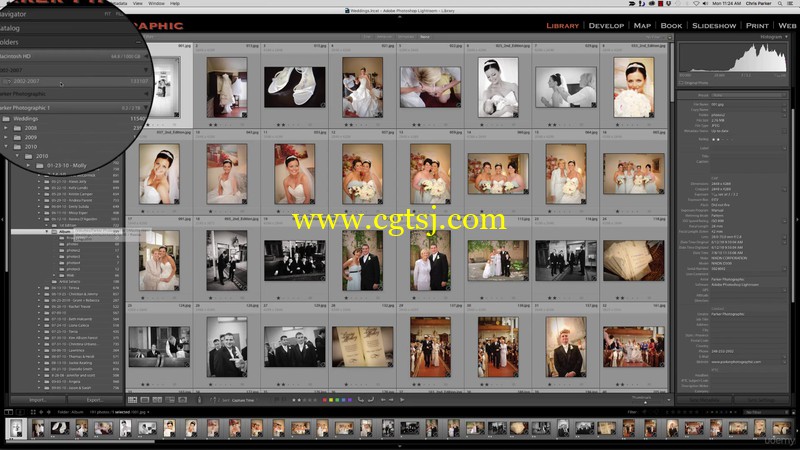Set rating to two stars in toolbar

(x=299, y=400)
